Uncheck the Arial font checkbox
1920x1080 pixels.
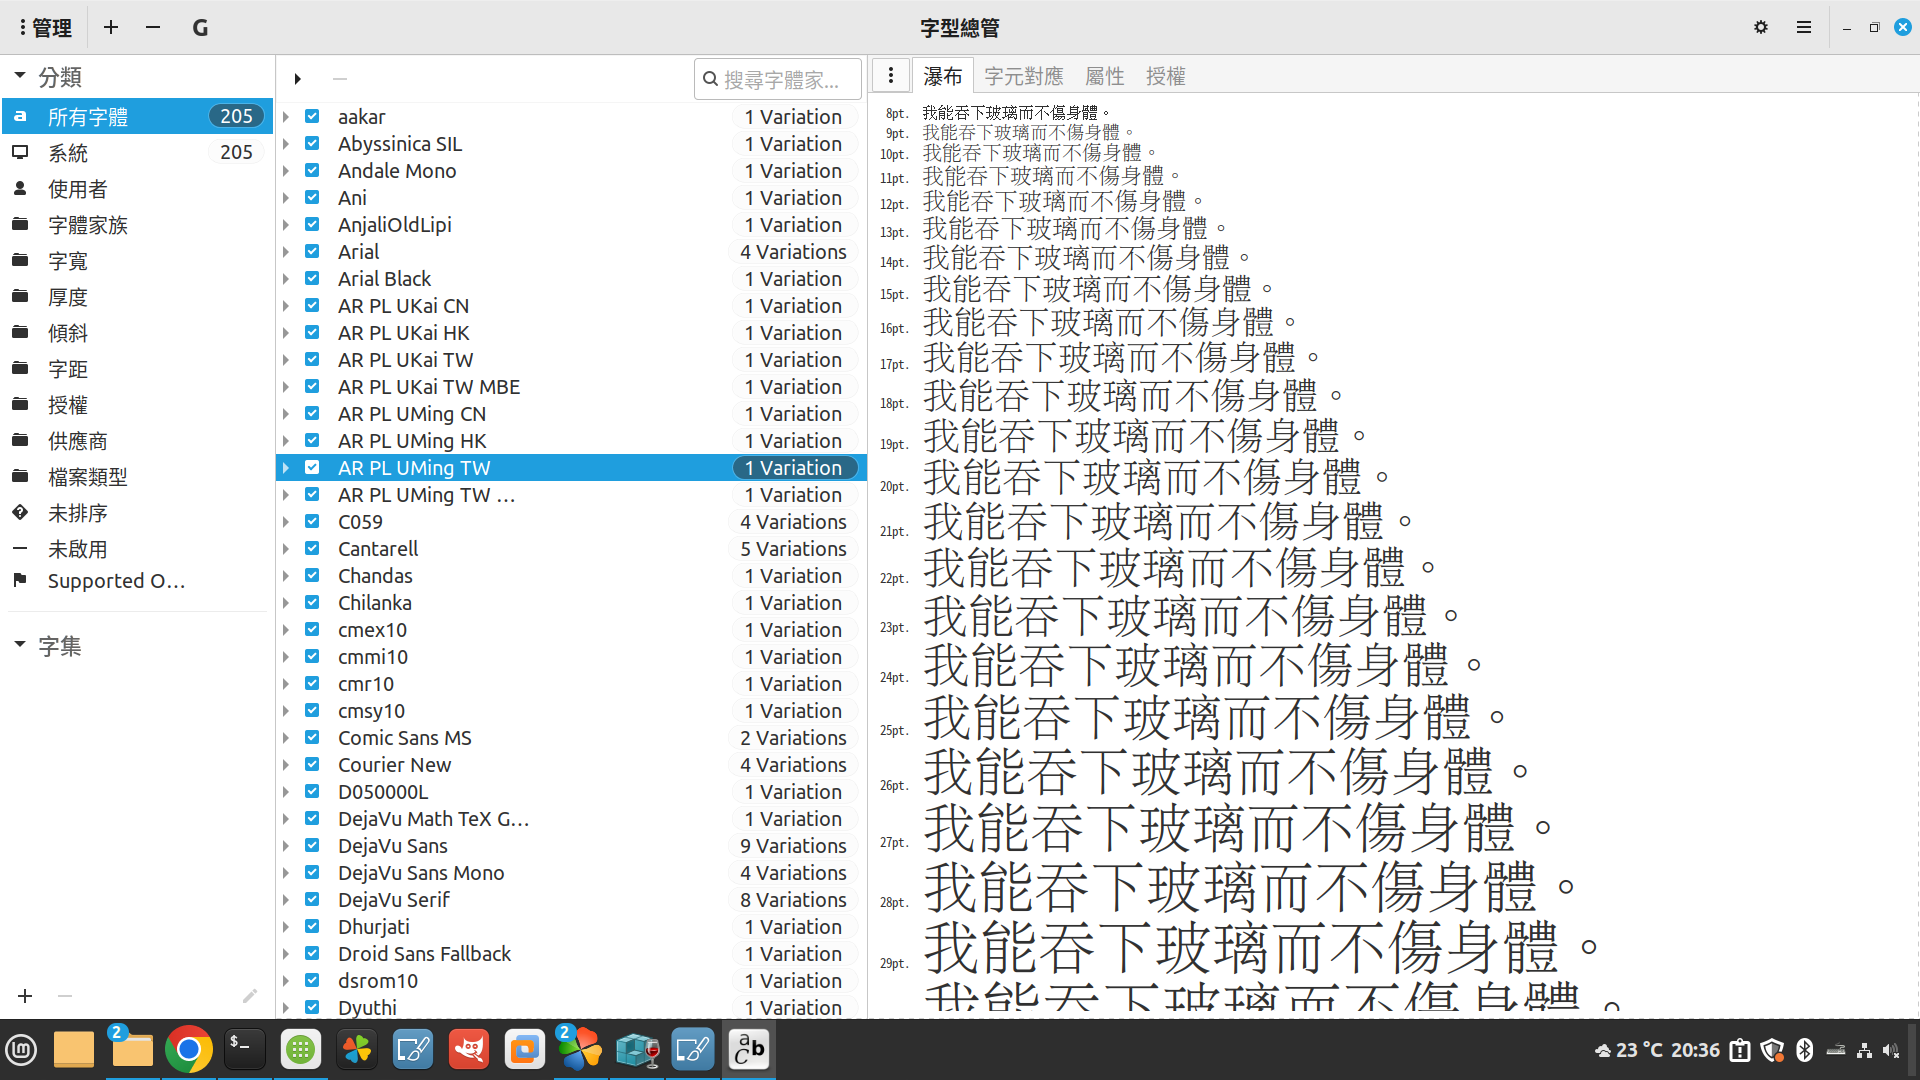[x=312, y=252]
